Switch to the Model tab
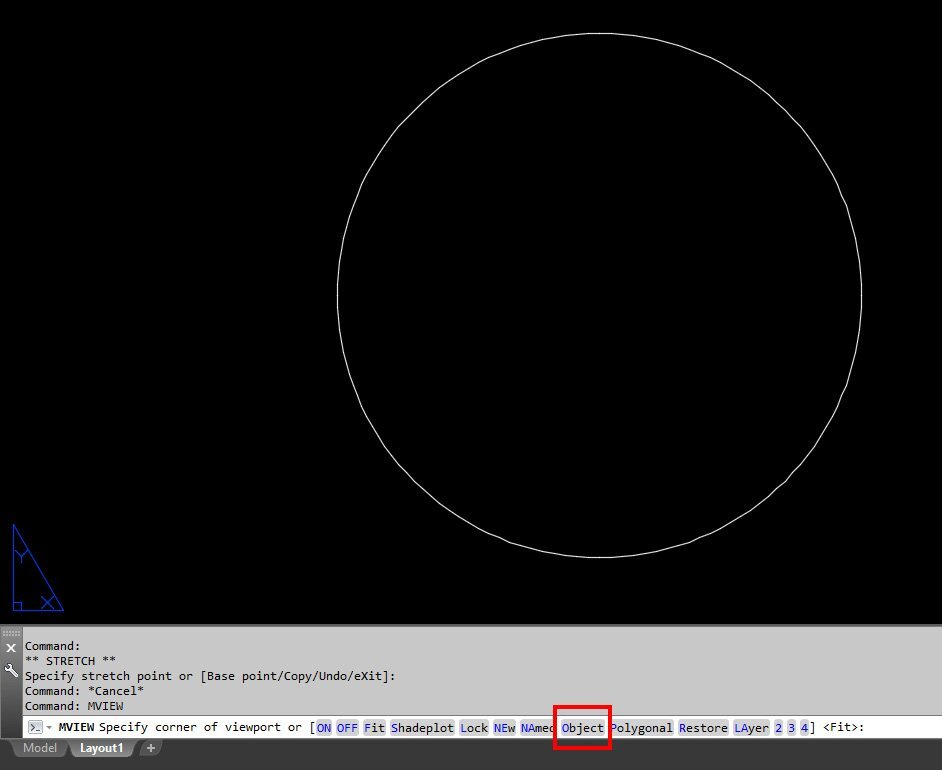Screen dimensions: 942x770 (40, 748)
